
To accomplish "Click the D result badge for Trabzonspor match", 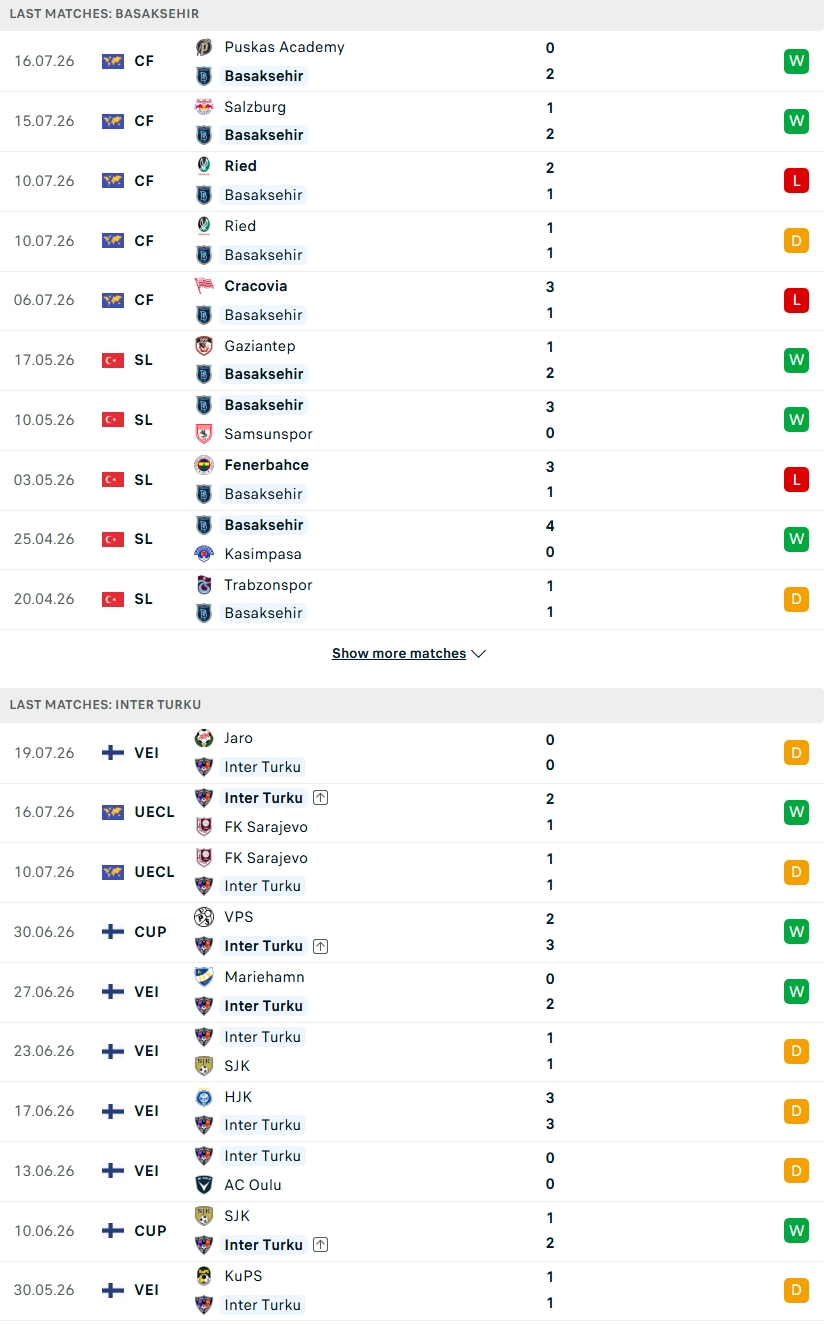I will click(x=796, y=599).
